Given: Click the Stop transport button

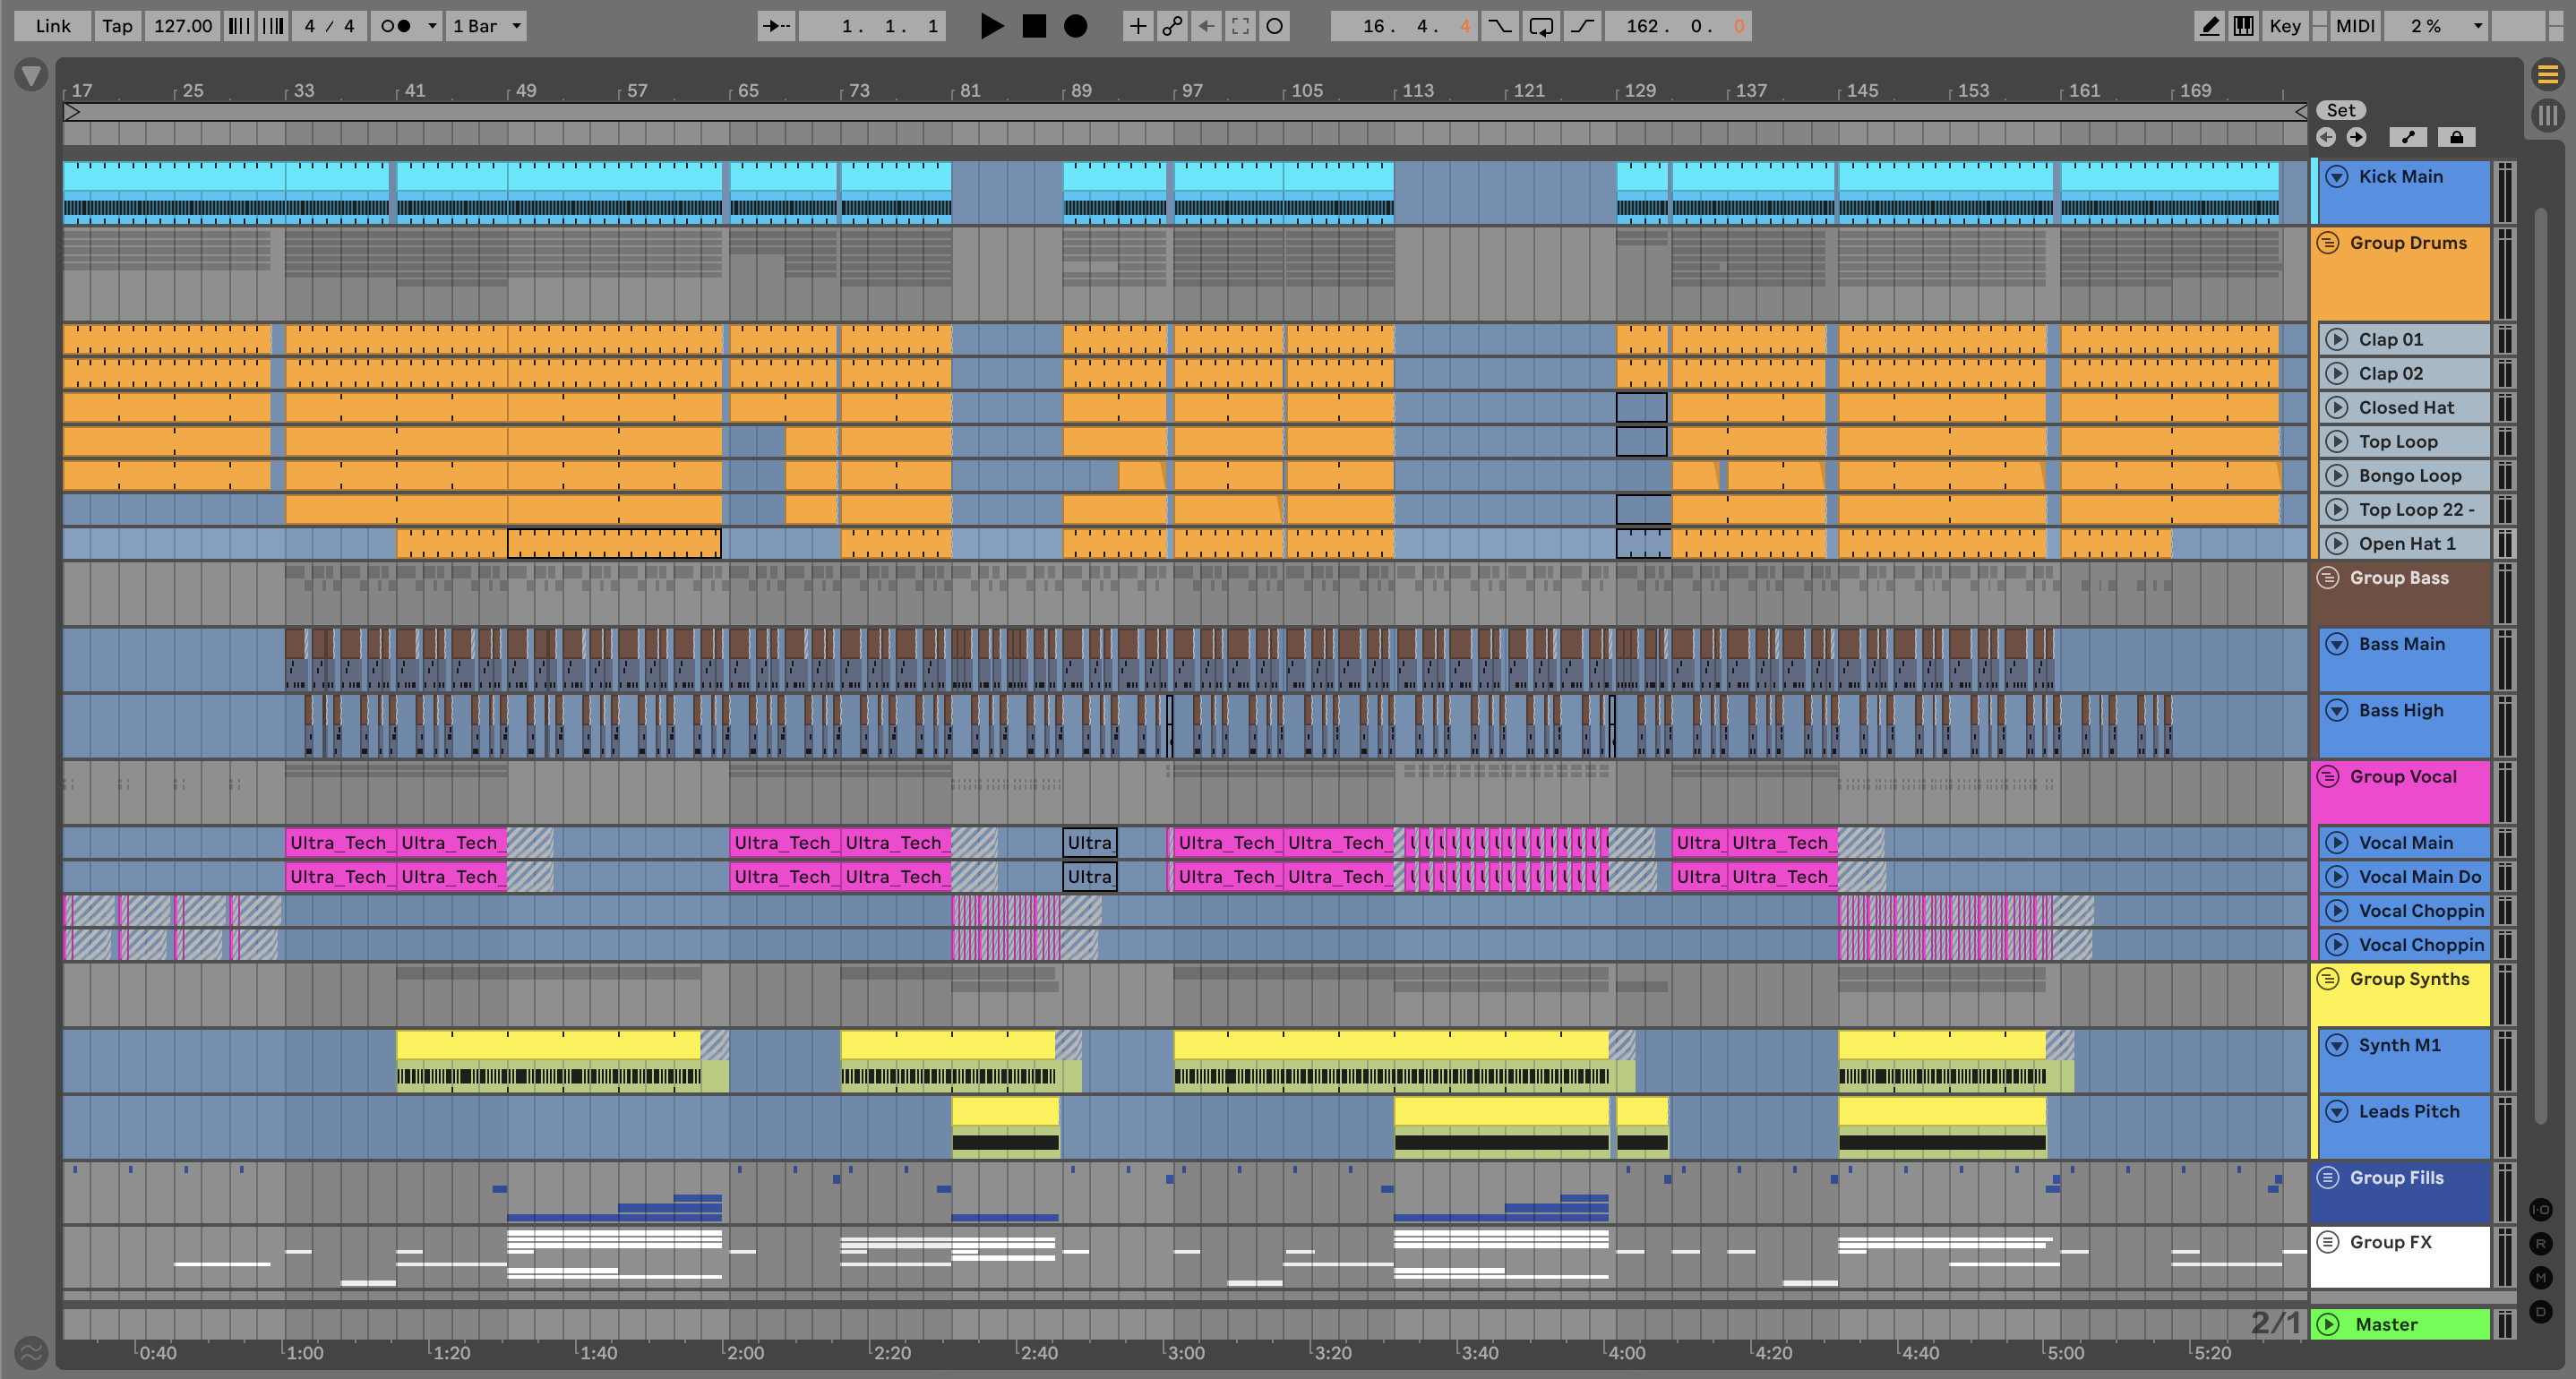Looking at the screenshot, I should coord(1034,26).
